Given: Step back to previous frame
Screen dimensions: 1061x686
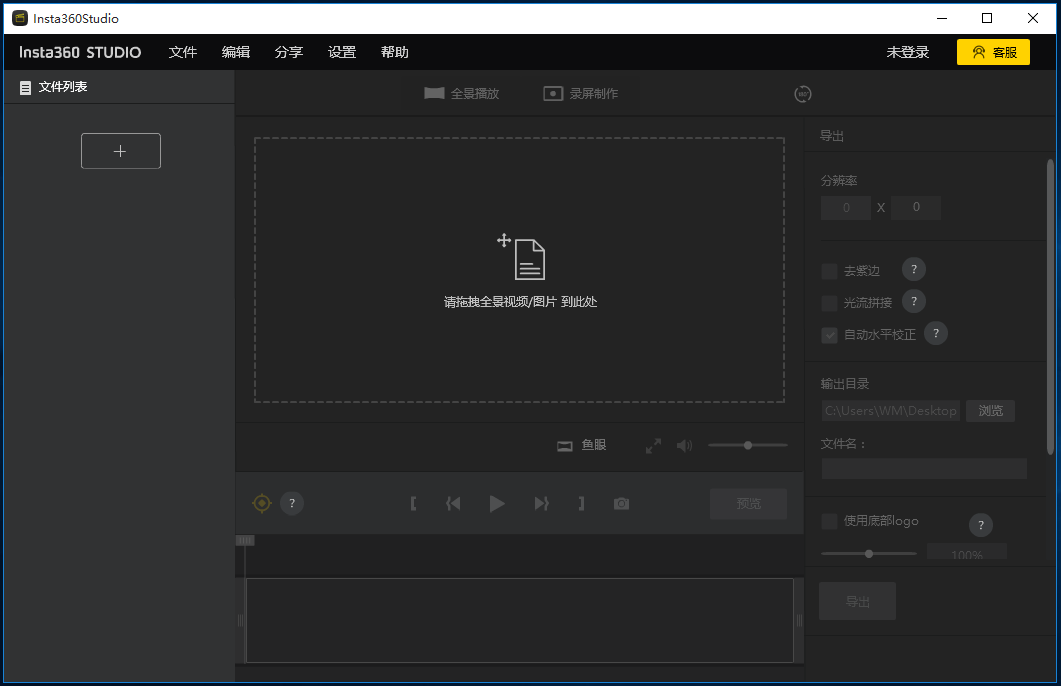Looking at the screenshot, I should coord(453,504).
